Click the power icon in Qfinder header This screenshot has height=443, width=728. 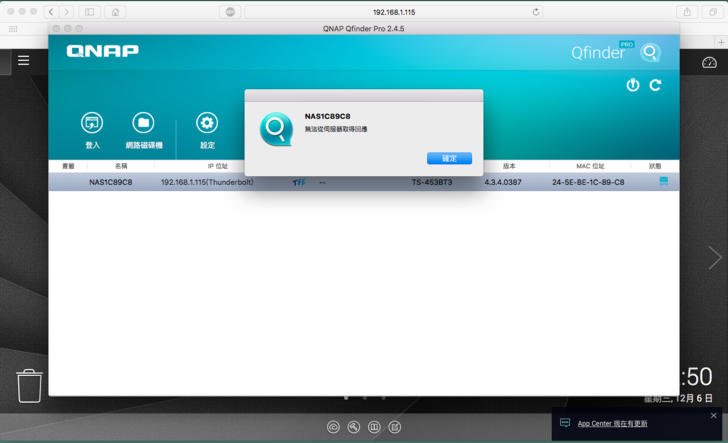pos(633,85)
